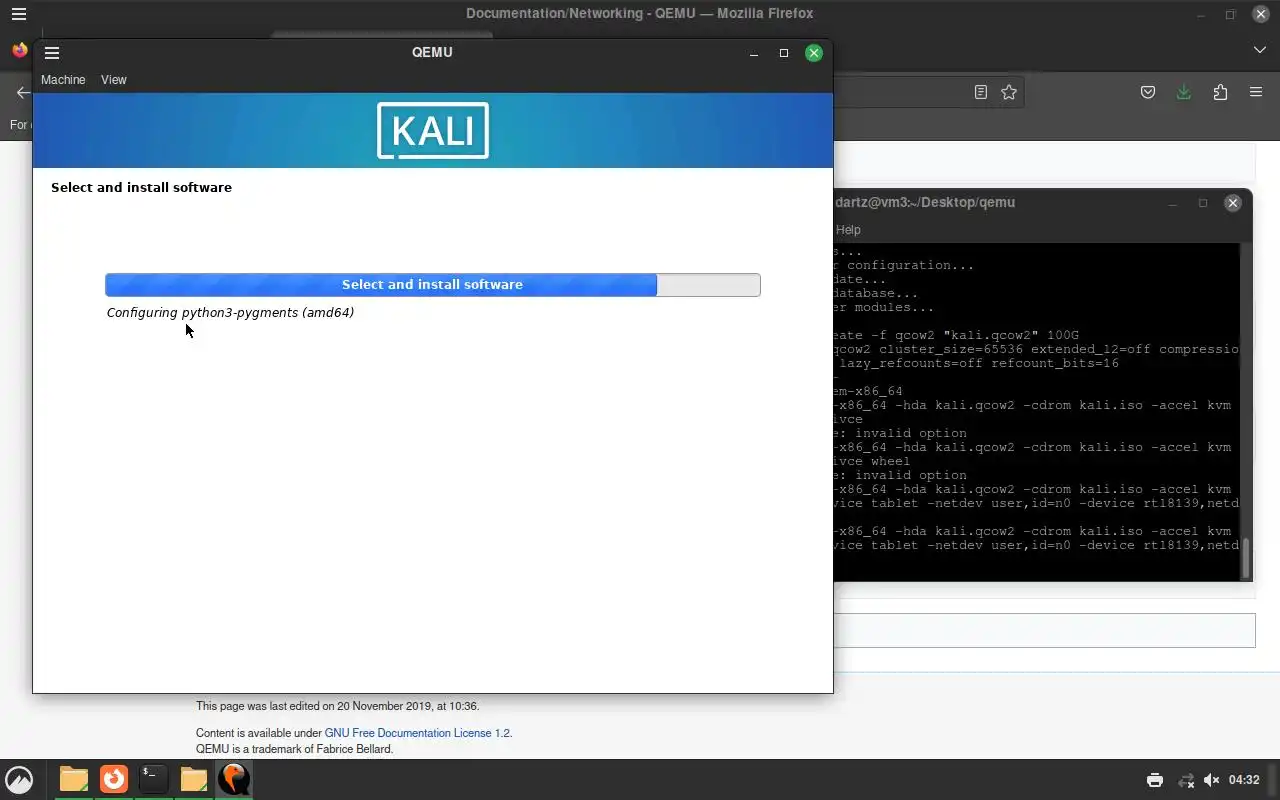The width and height of the screenshot is (1280, 800).
Task: Click the install software progress bar
Action: [x=433, y=285]
